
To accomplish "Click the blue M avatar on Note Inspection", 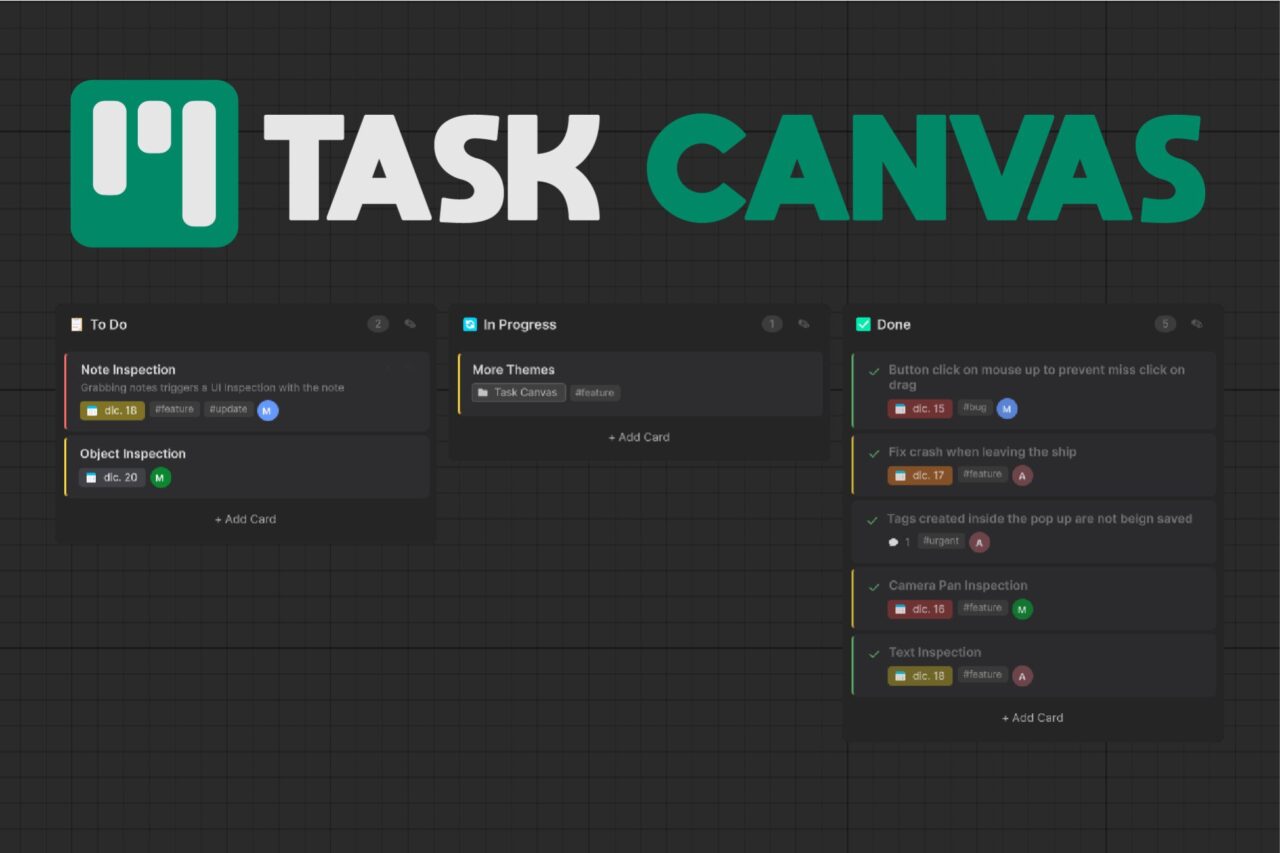I will coord(267,409).
